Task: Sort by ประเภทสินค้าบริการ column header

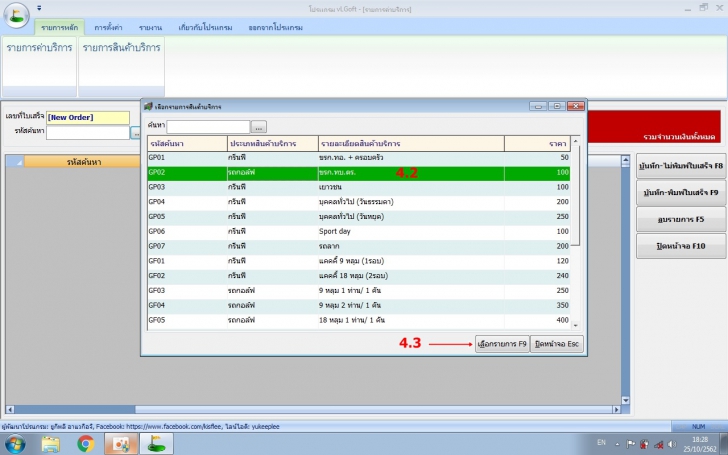Action: [273, 143]
